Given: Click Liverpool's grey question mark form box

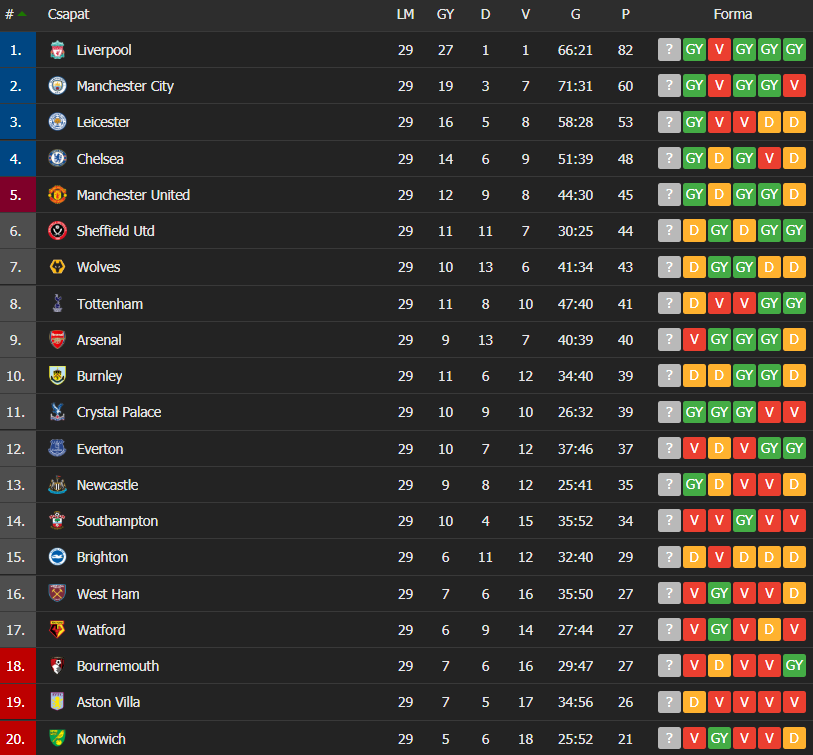Looking at the screenshot, I should 669,50.
